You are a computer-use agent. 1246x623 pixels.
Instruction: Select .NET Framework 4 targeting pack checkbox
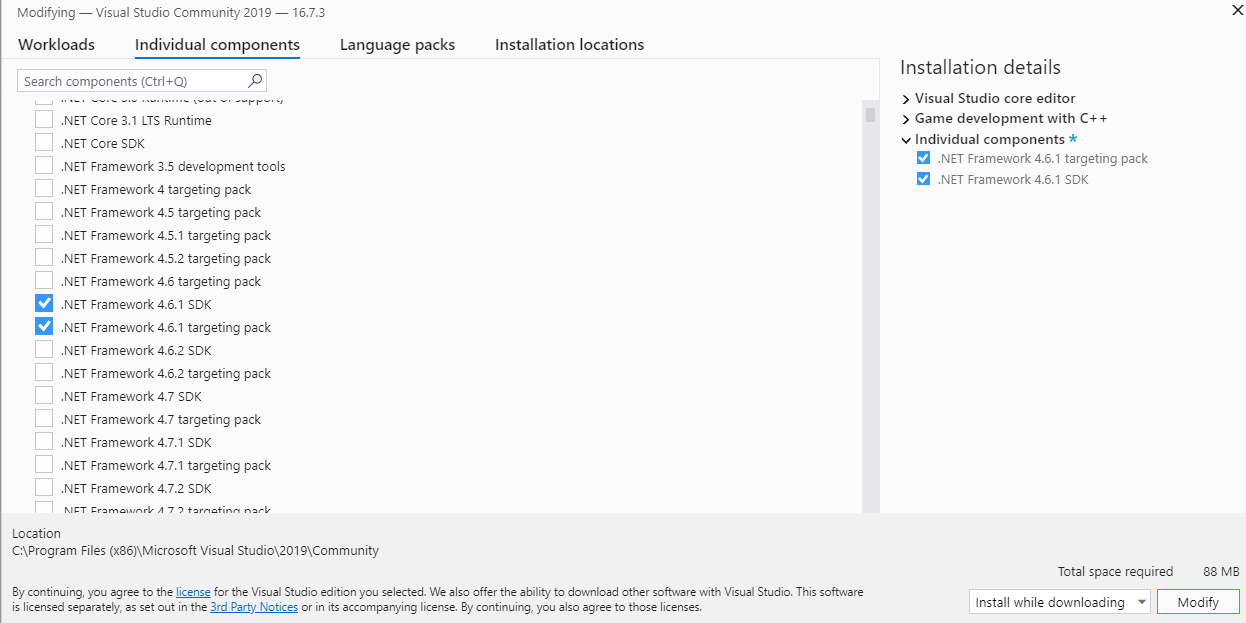(44, 189)
